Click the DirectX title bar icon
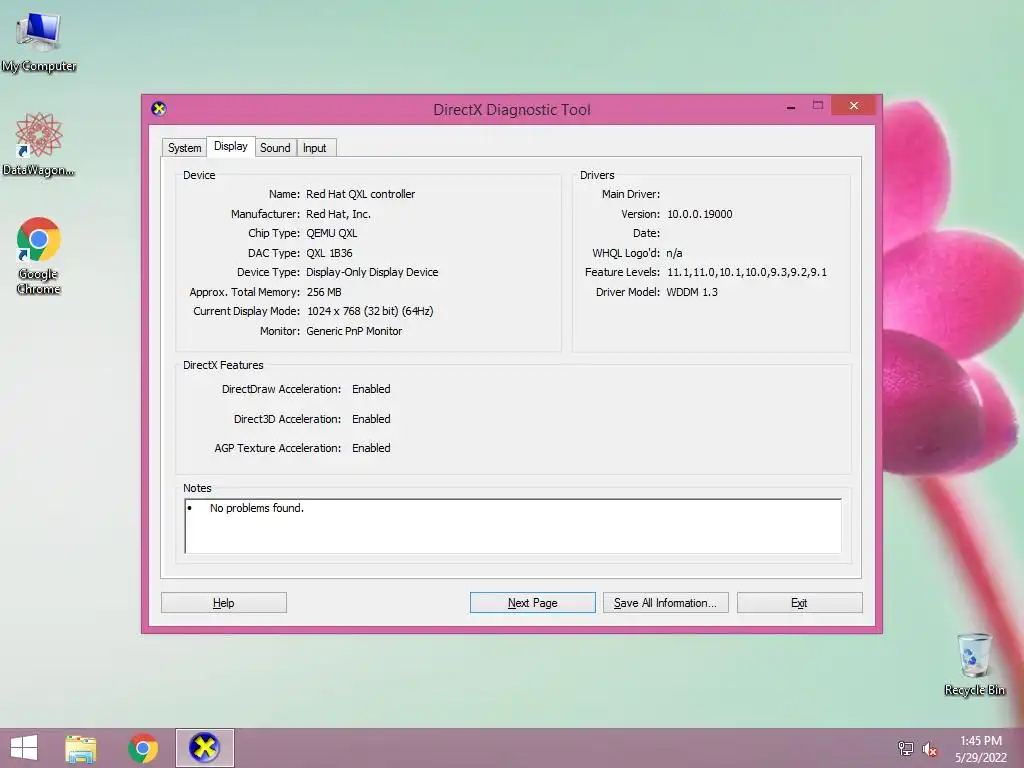Viewport: 1024px width, 768px height. pos(159,109)
